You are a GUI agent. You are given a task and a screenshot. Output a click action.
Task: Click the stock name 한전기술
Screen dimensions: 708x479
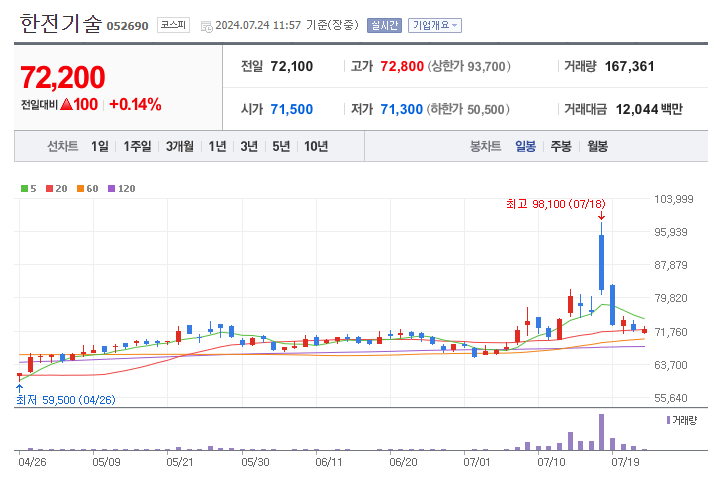61,23
